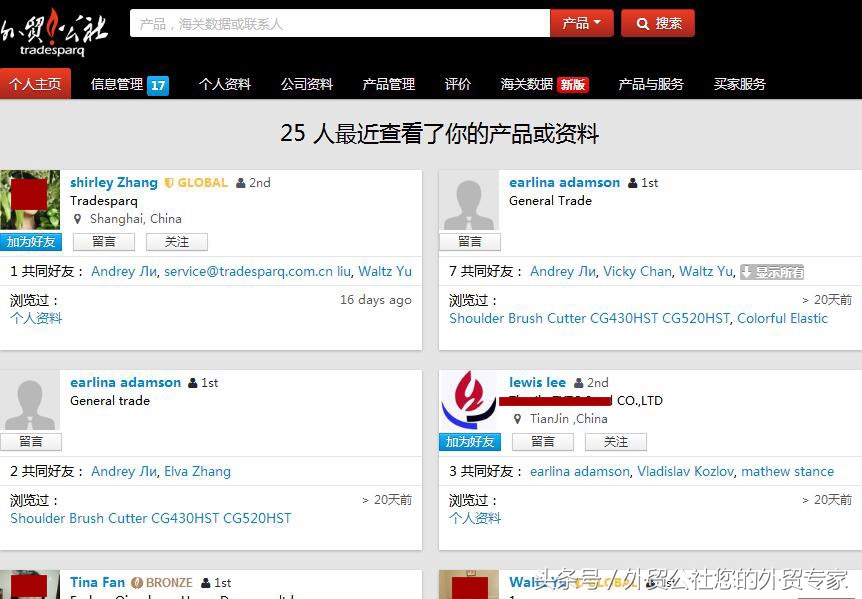Click the 加为好友 button for lewis lee
The height and width of the screenshot is (599, 862).
(x=469, y=441)
